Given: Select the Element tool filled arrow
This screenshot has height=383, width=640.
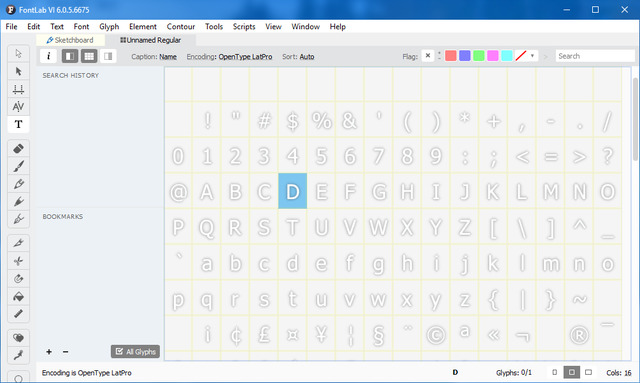Looking at the screenshot, I should pyautogui.click(x=18, y=71).
